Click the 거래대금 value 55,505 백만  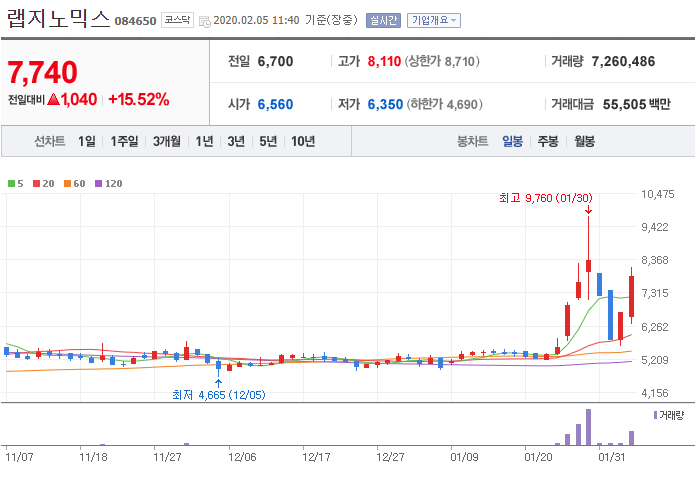pos(636,104)
